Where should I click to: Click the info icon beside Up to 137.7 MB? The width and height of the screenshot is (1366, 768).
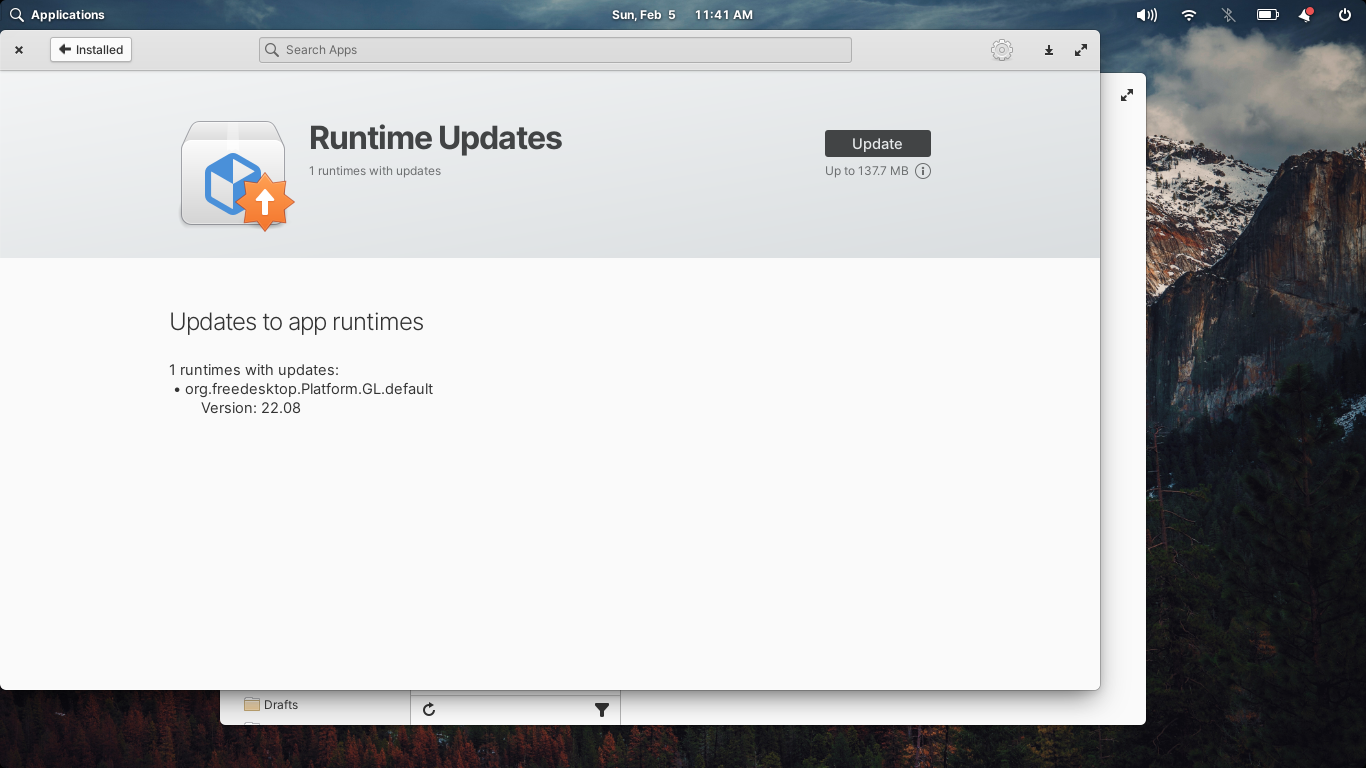point(922,171)
